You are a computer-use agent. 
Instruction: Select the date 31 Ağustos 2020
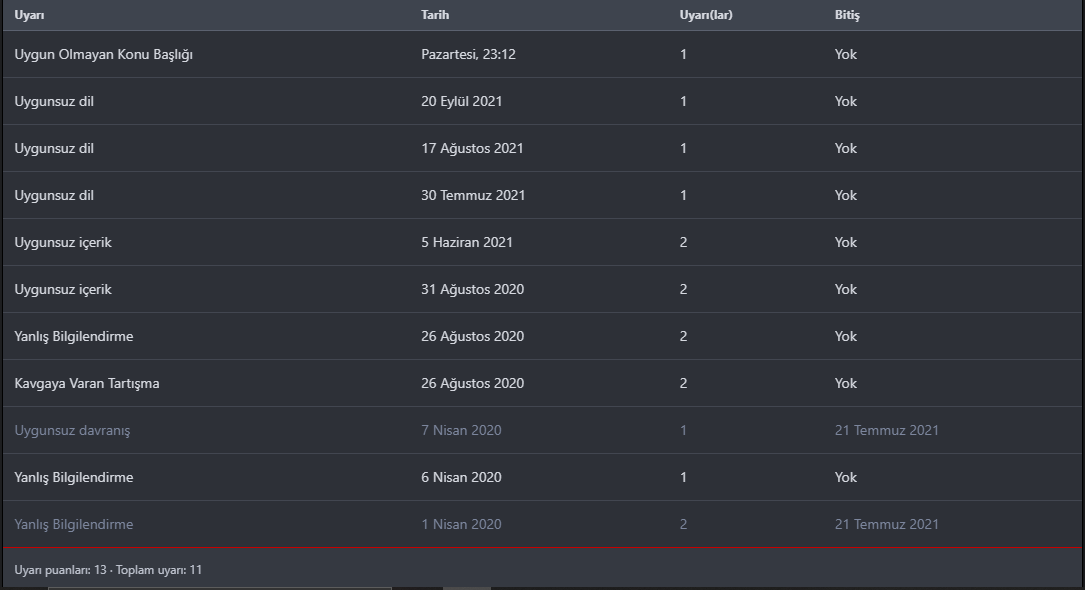(472, 290)
